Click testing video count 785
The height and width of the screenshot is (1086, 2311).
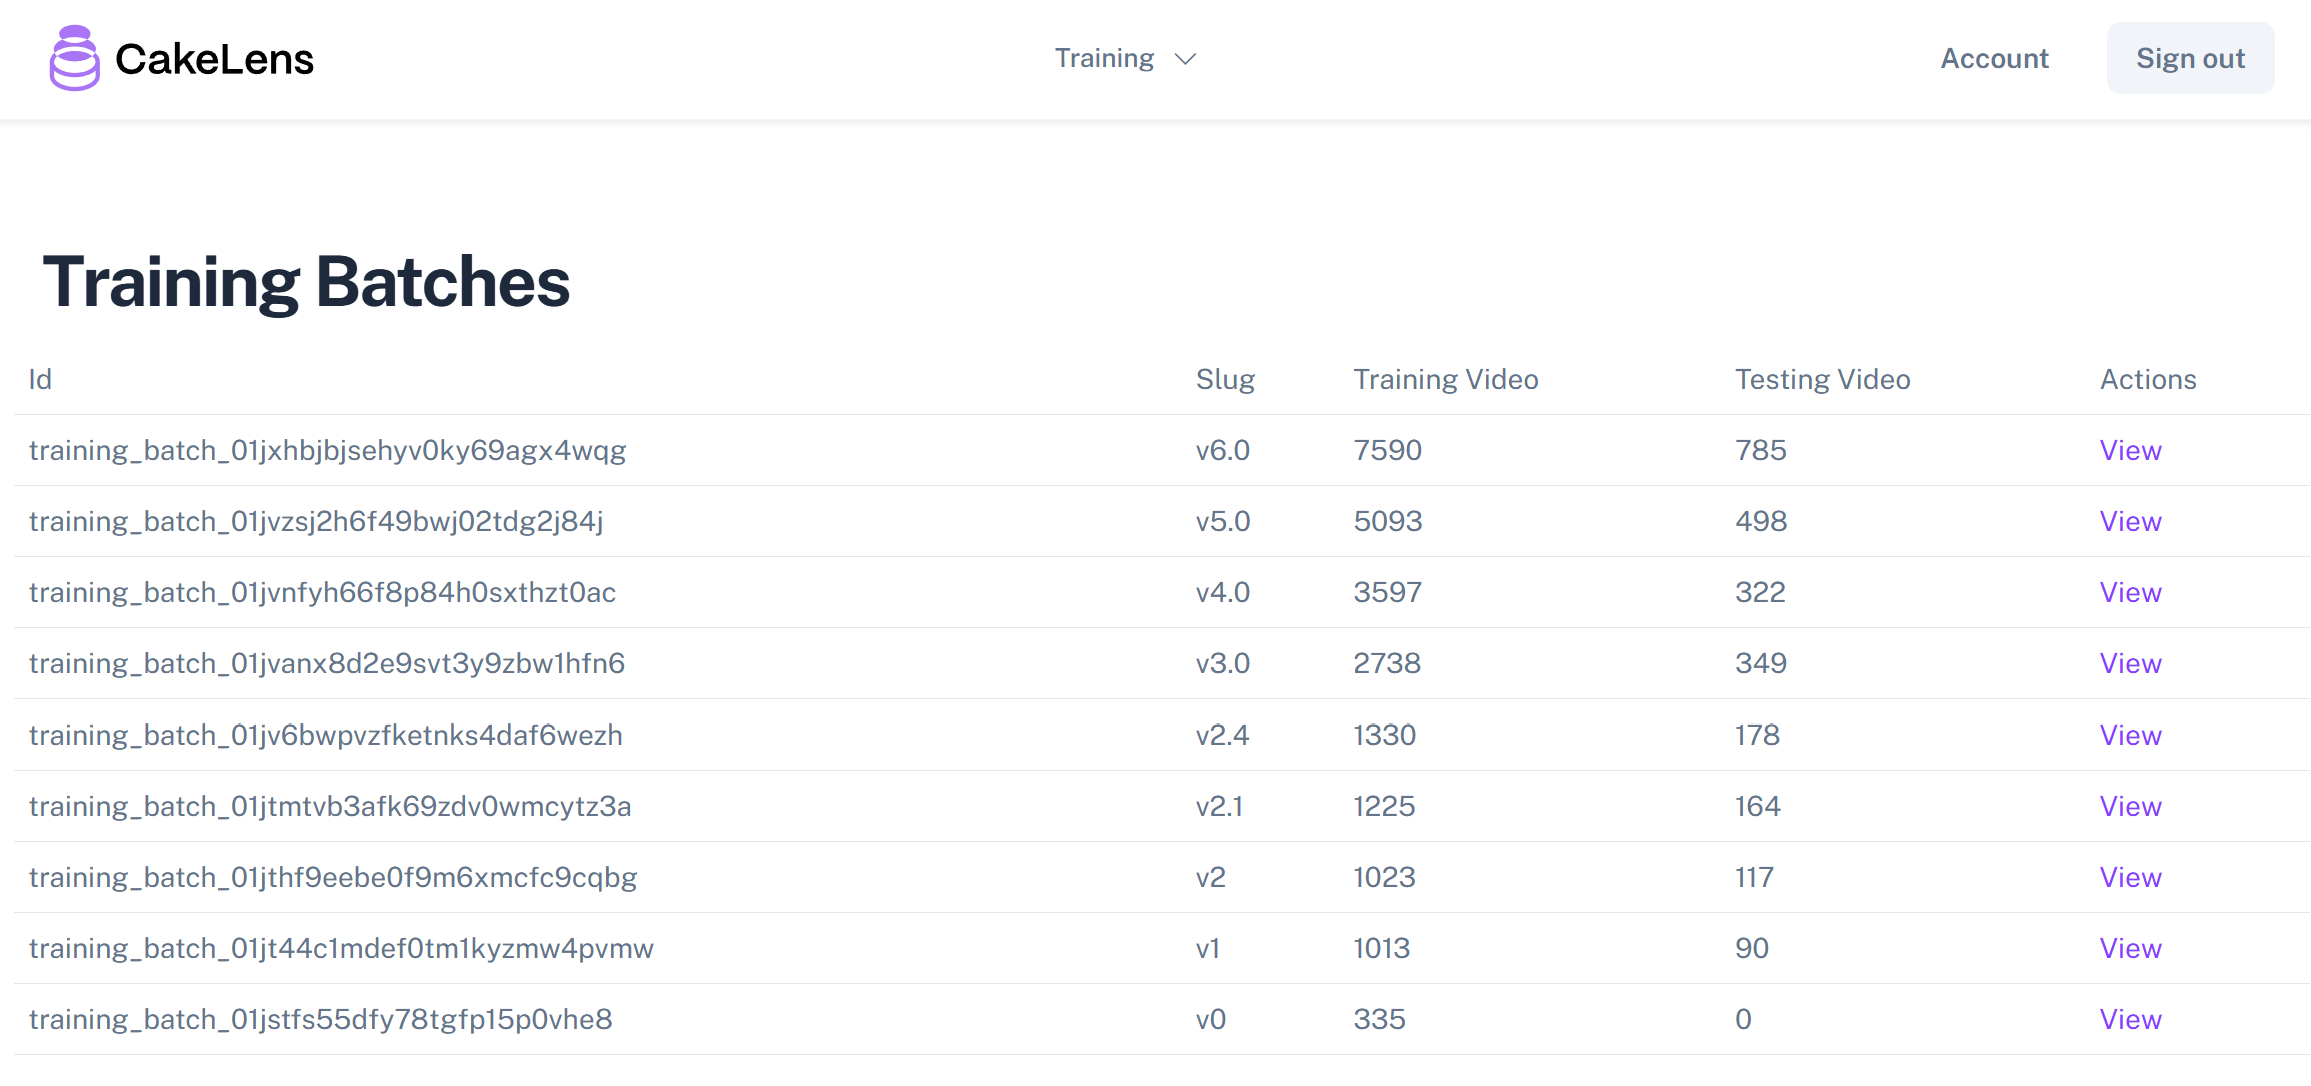point(1760,450)
